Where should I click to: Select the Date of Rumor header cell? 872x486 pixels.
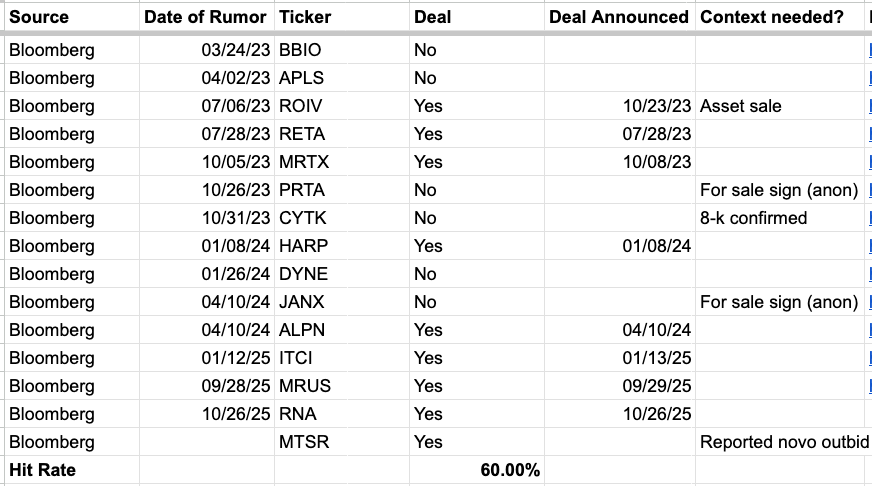[206, 17]
